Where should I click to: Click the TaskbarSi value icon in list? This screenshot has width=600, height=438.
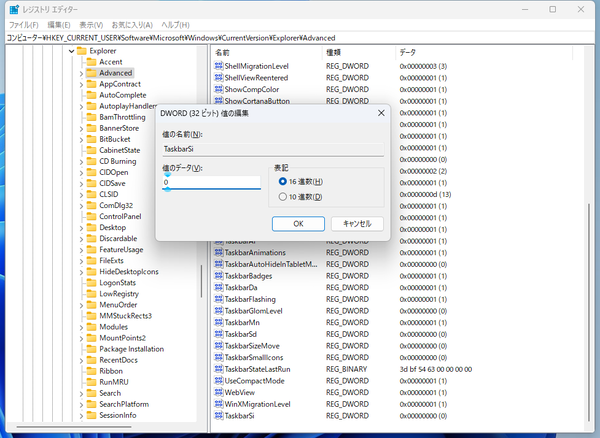point(218,416)
